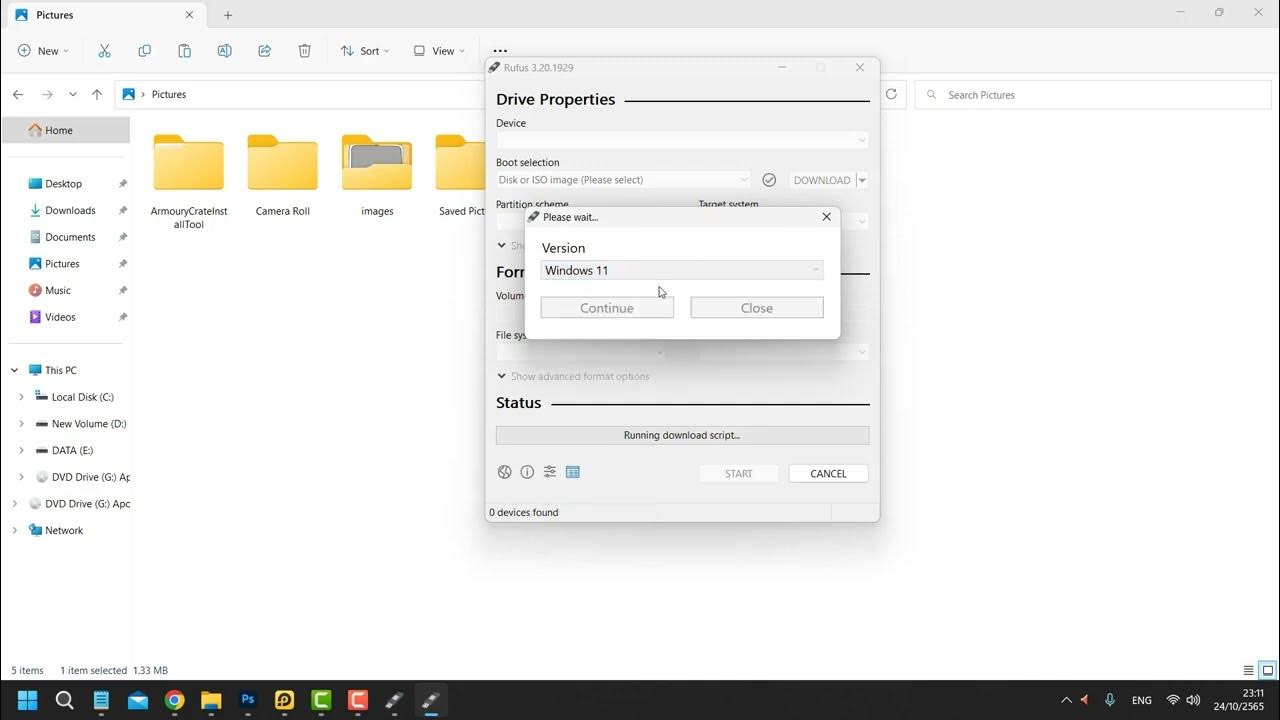The image size is (1280, 720).
Task: Select Home in the navigation pane
Action: click(x=66, y=130)
